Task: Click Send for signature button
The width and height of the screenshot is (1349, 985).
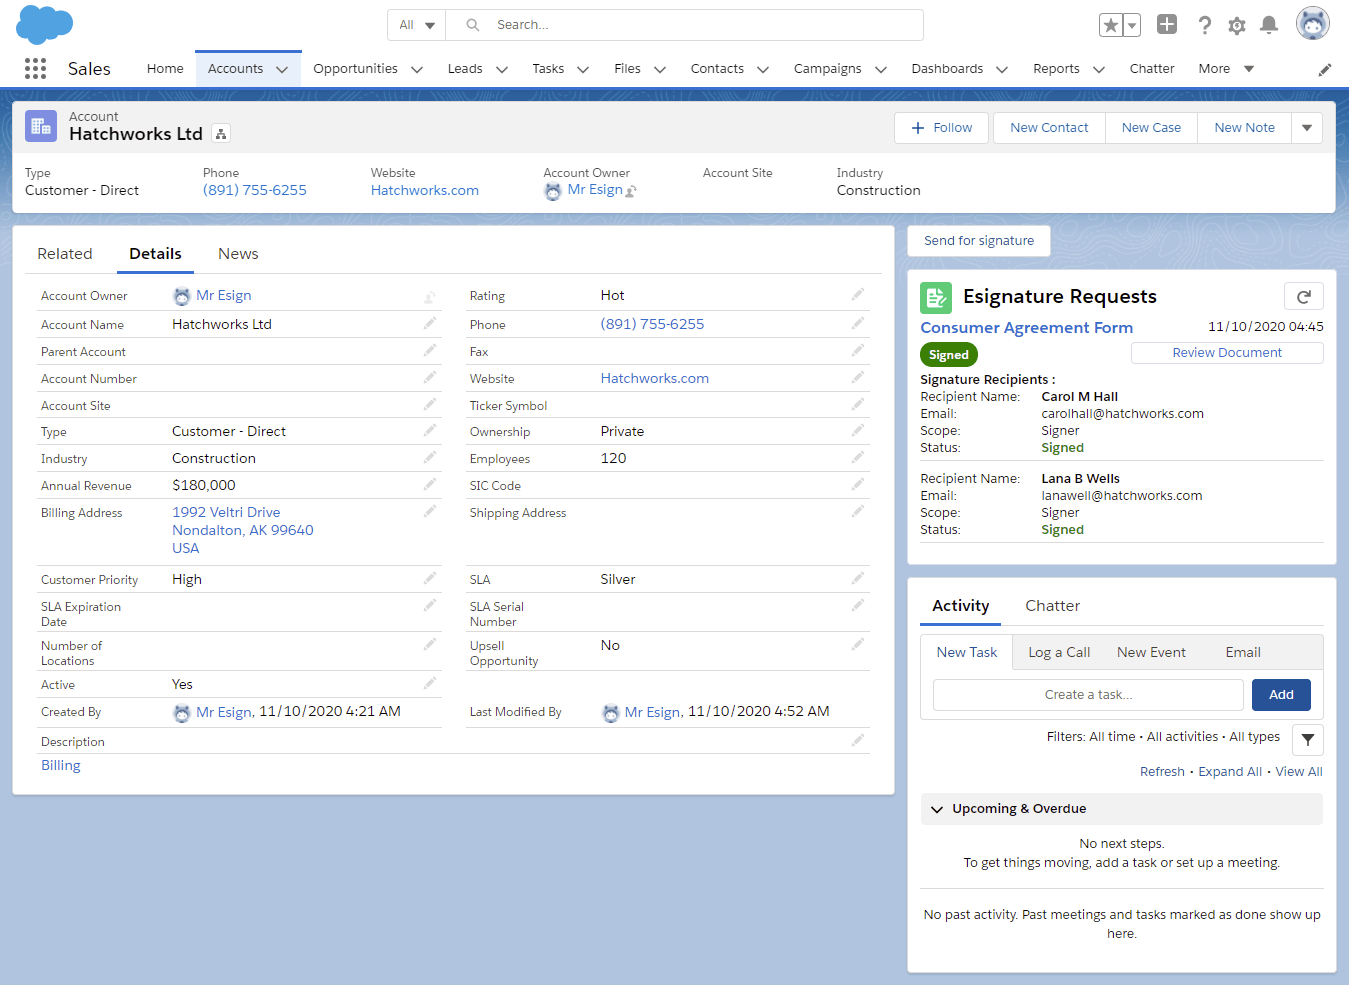Action: click(979, 241)
